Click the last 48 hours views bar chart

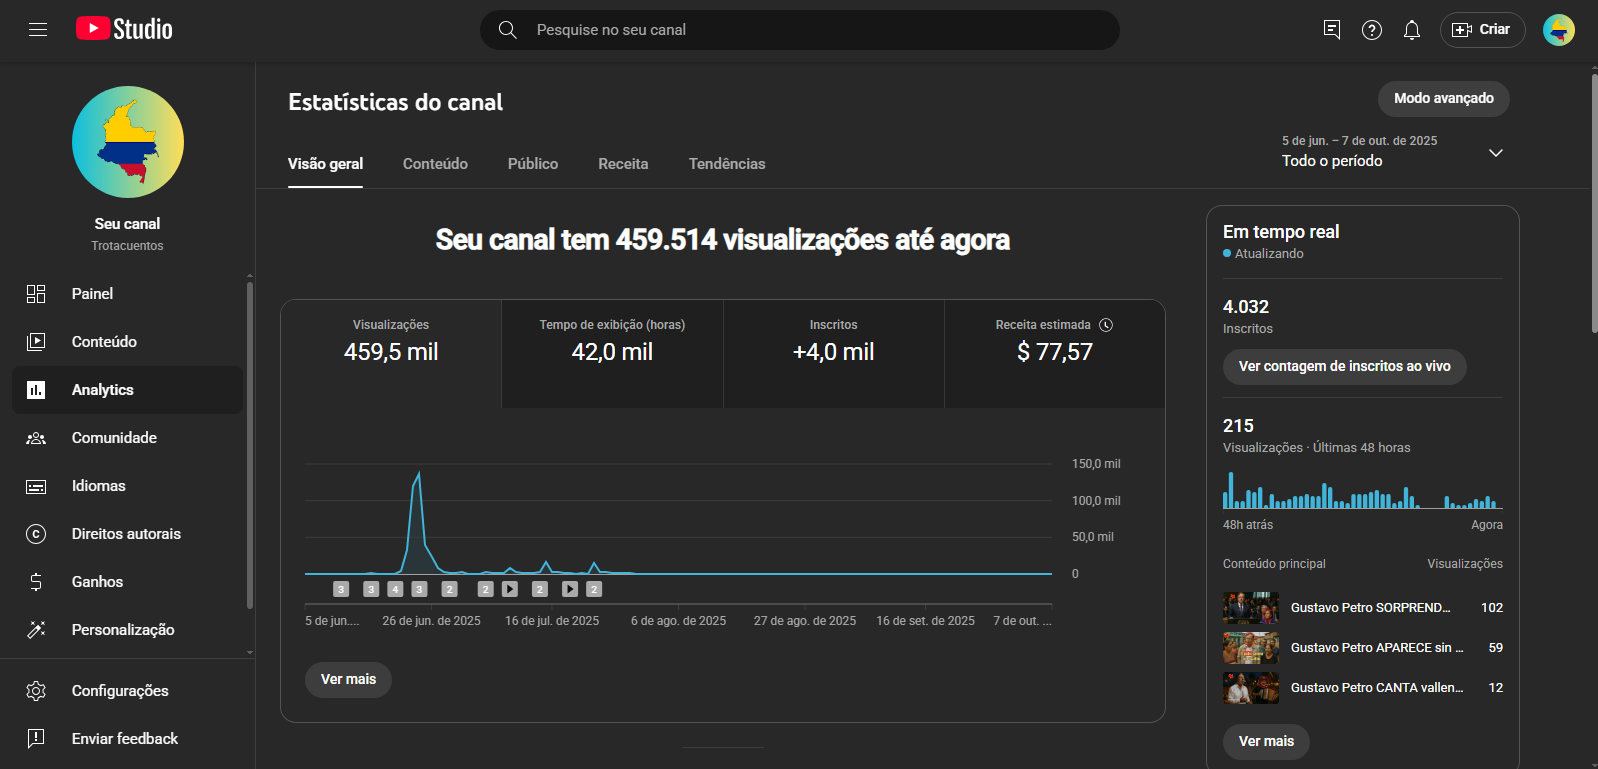click(1362, 490)
